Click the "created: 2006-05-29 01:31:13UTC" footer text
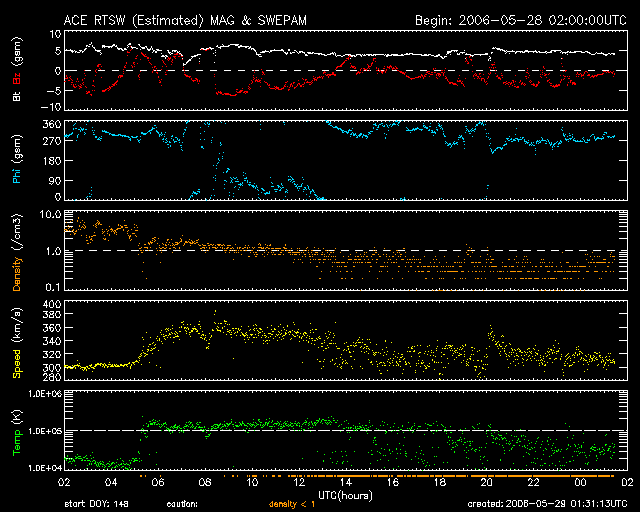This screenshot has width=640, height=512. pos(547,504)
